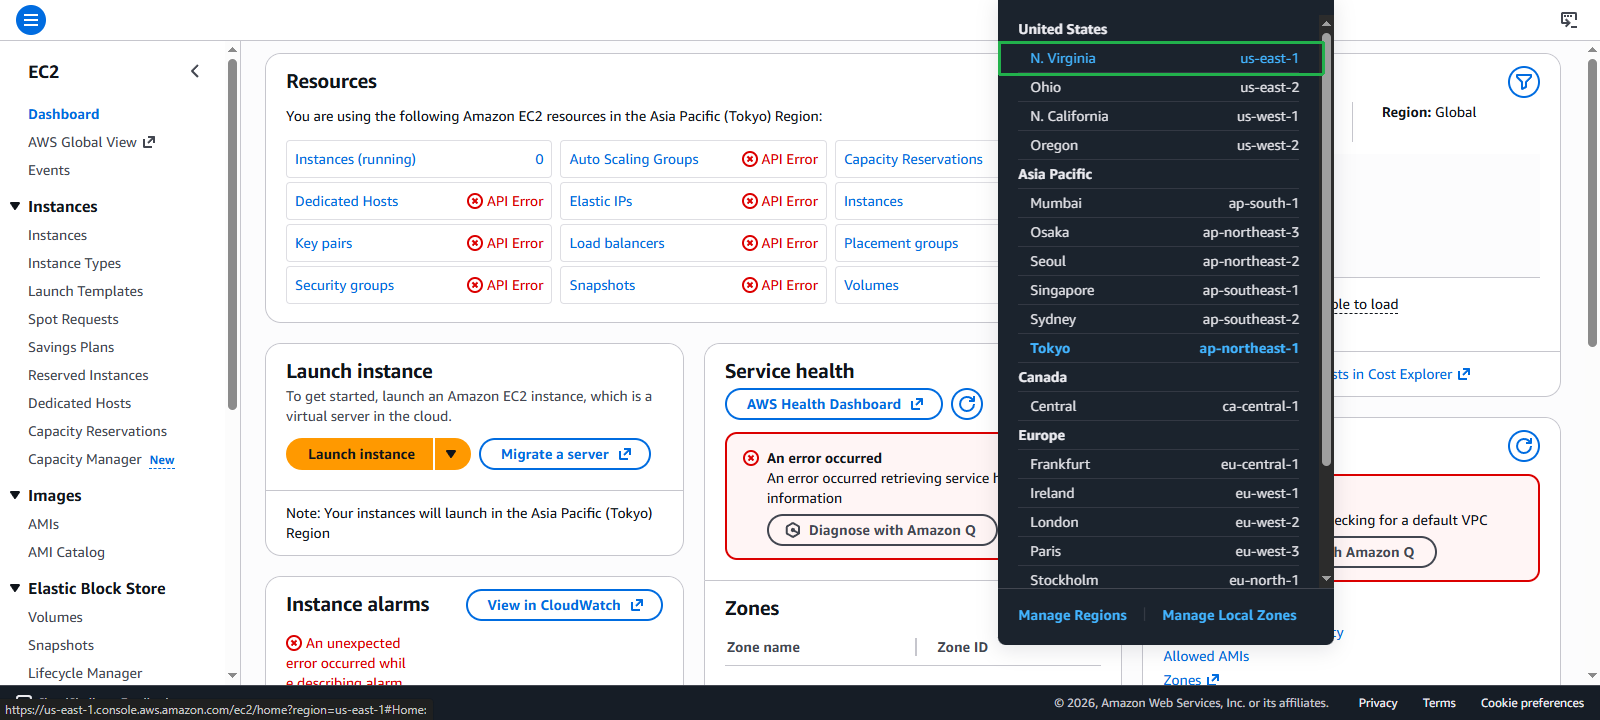Click the Launch instance button

pos(360,454)
